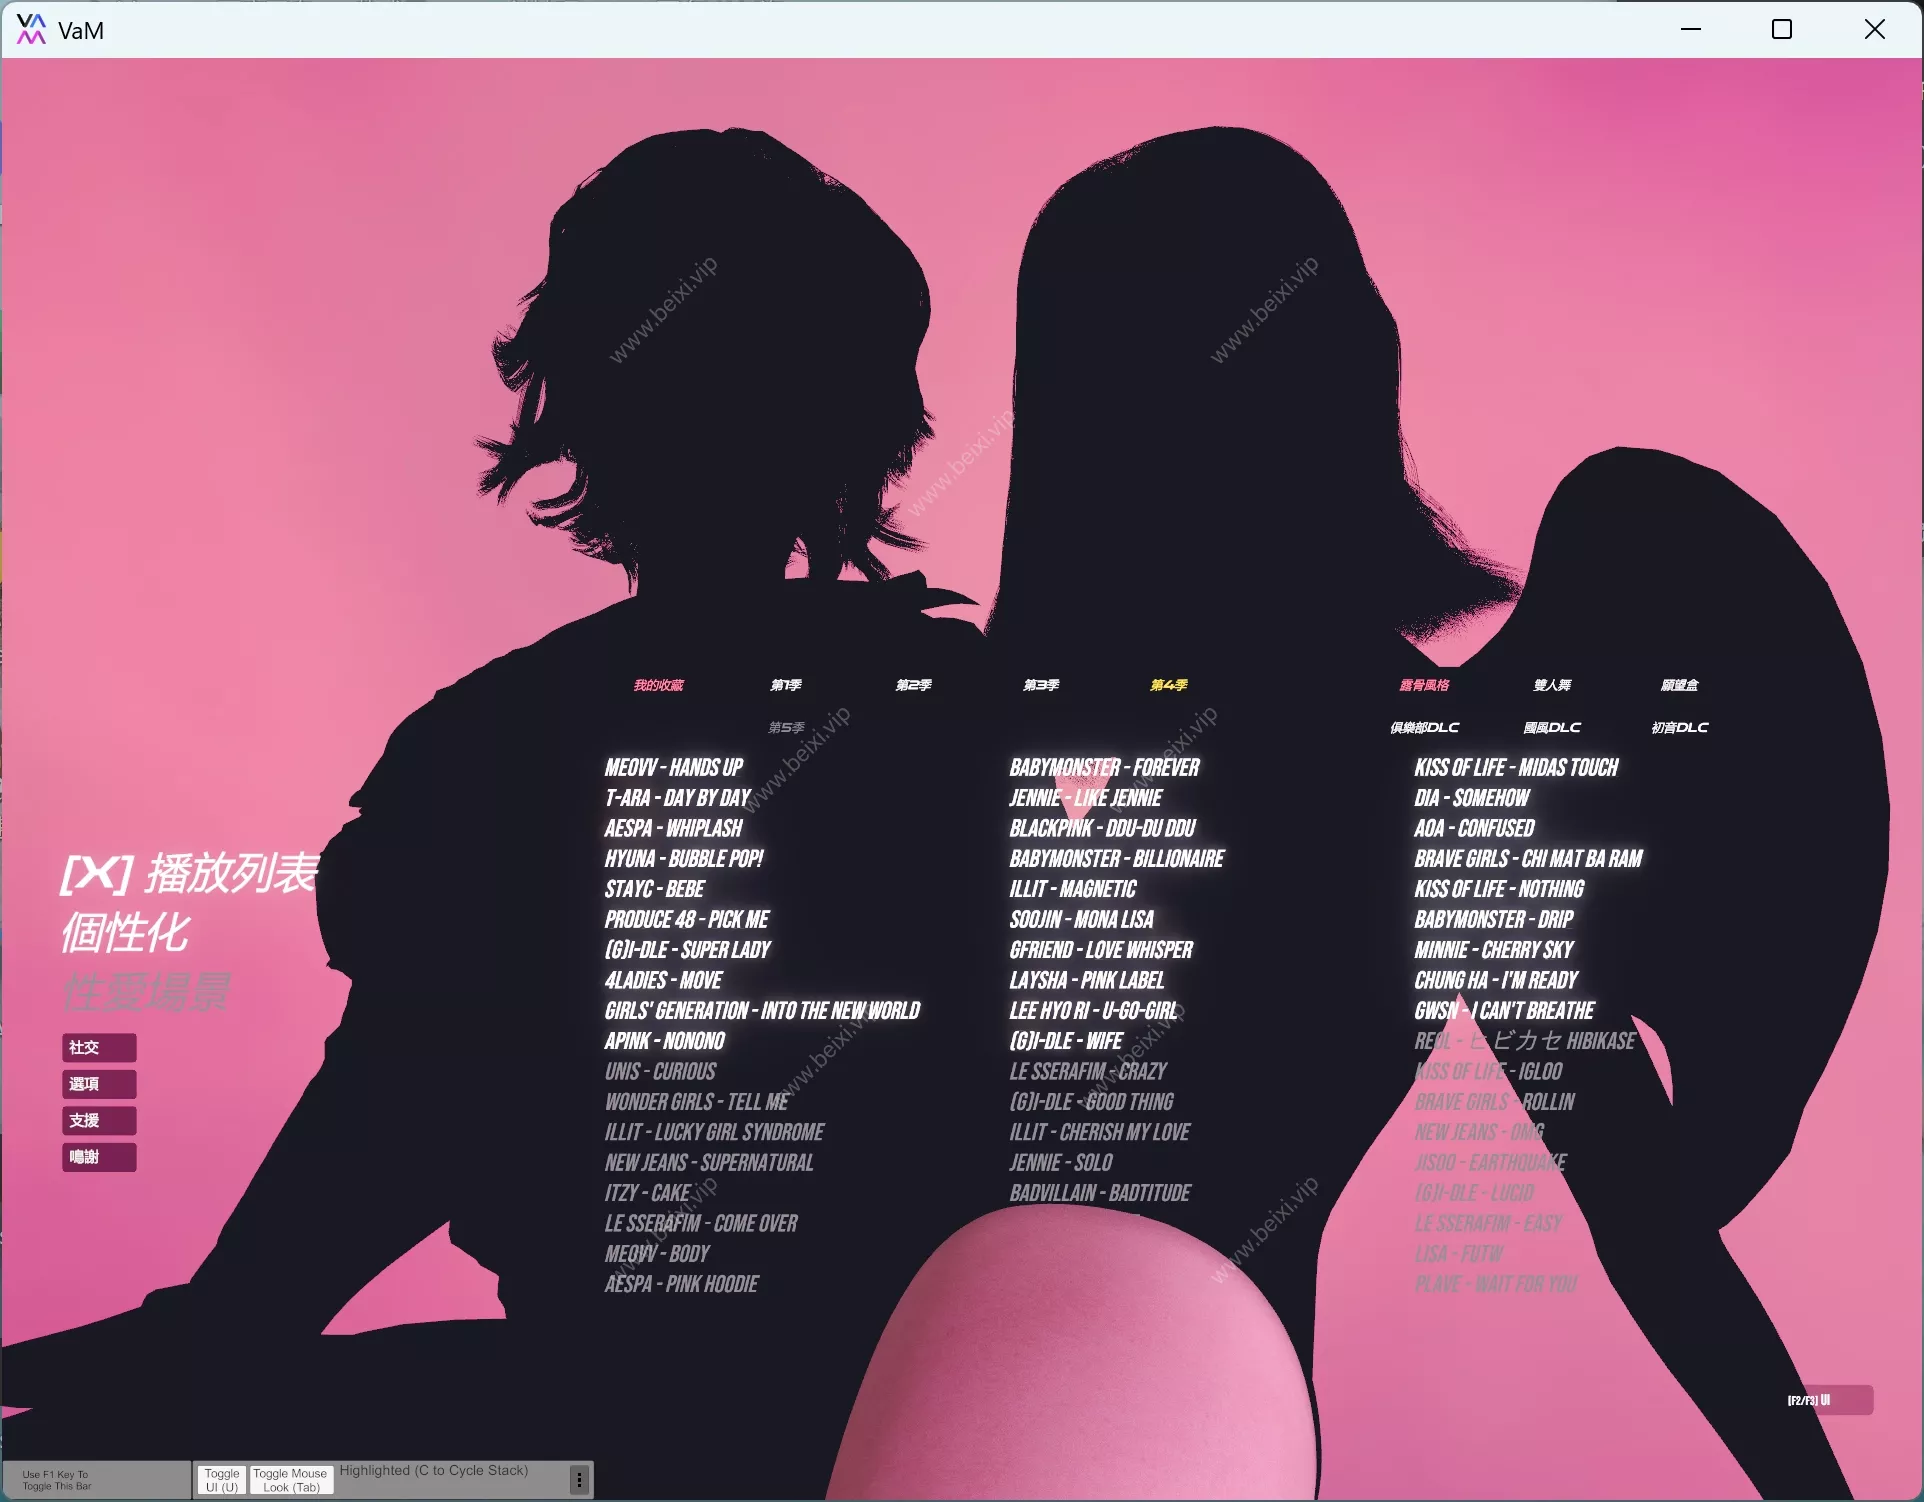Viewport: 1924px width, 1502px height.
Task: Open the 鳴謝 credits button
Action: click(x=98, y=1157)
